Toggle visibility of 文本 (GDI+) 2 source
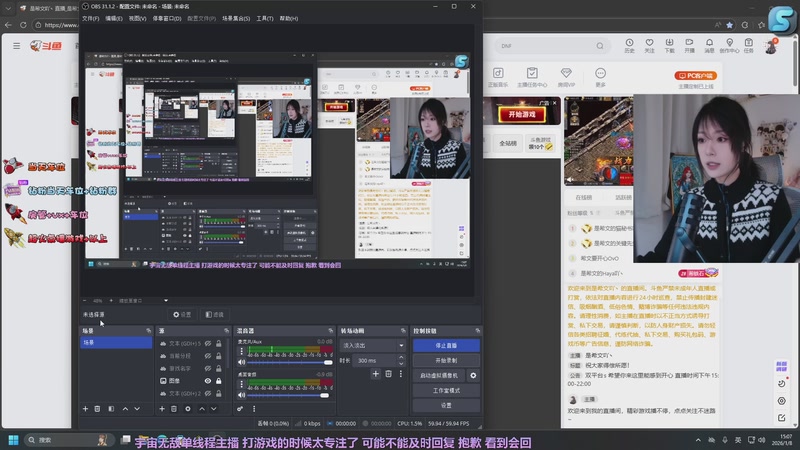Image resolution: width=800 pixels, height=450 pixels. pos(208,393)
